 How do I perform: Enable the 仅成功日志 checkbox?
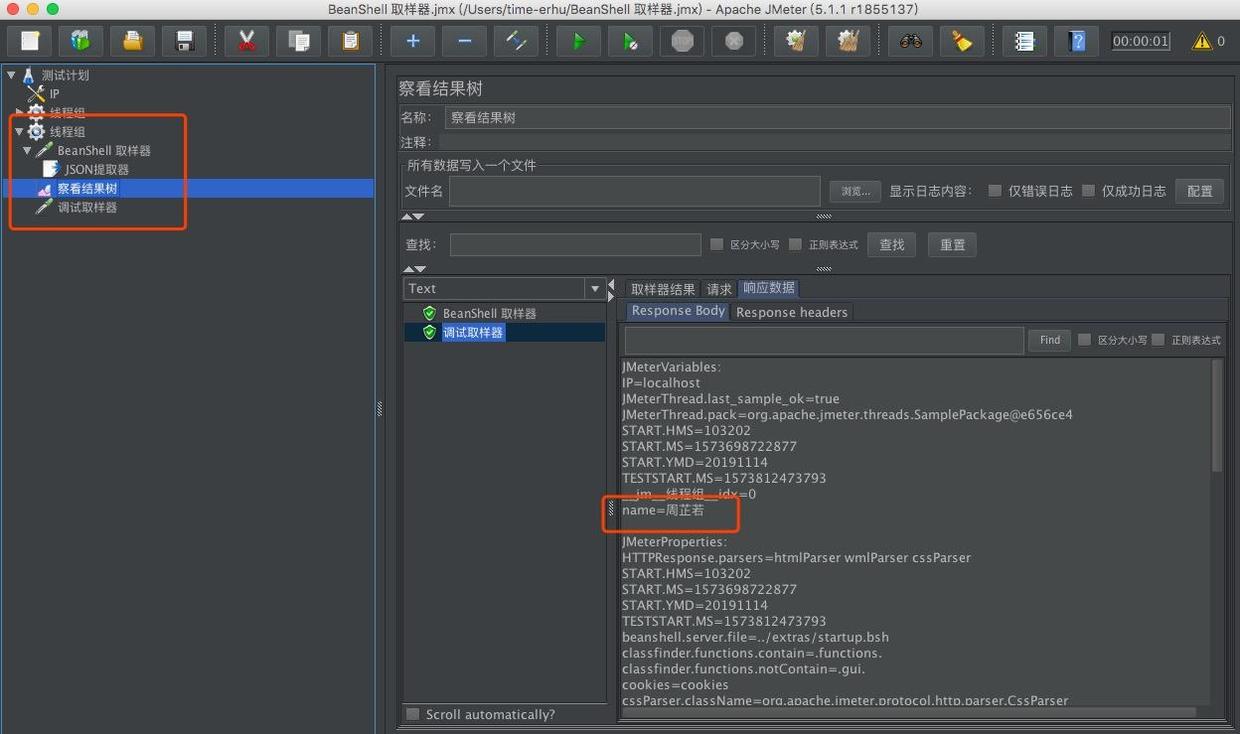[1088, 190]
